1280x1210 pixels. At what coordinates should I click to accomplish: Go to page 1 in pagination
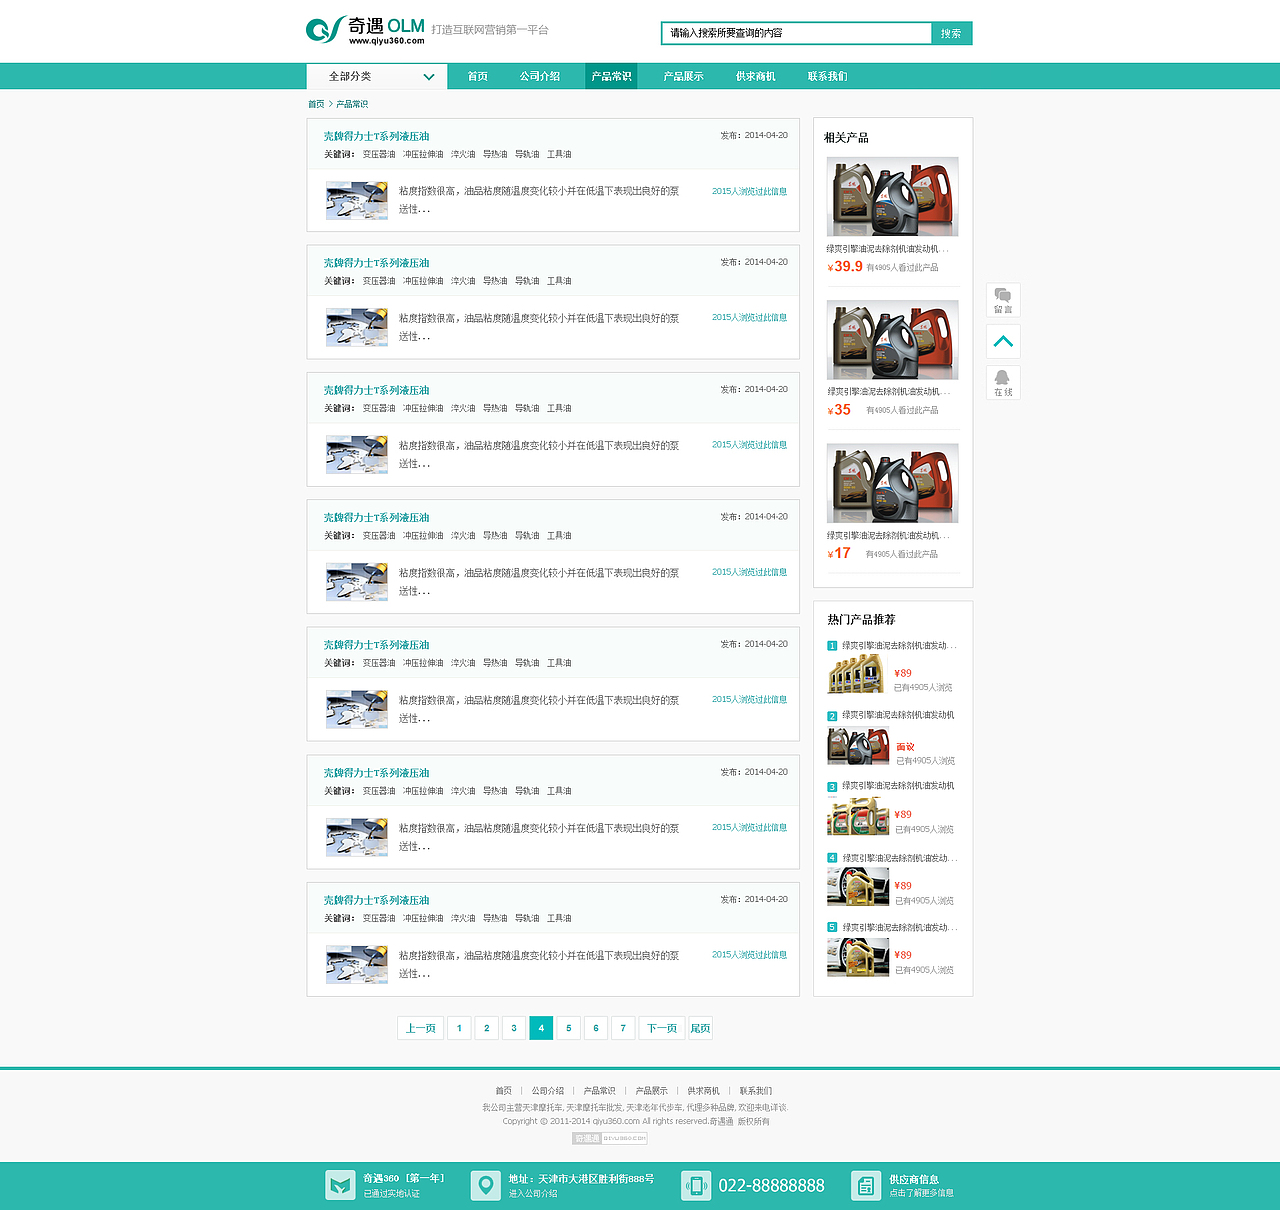(x=459, y=1028)
